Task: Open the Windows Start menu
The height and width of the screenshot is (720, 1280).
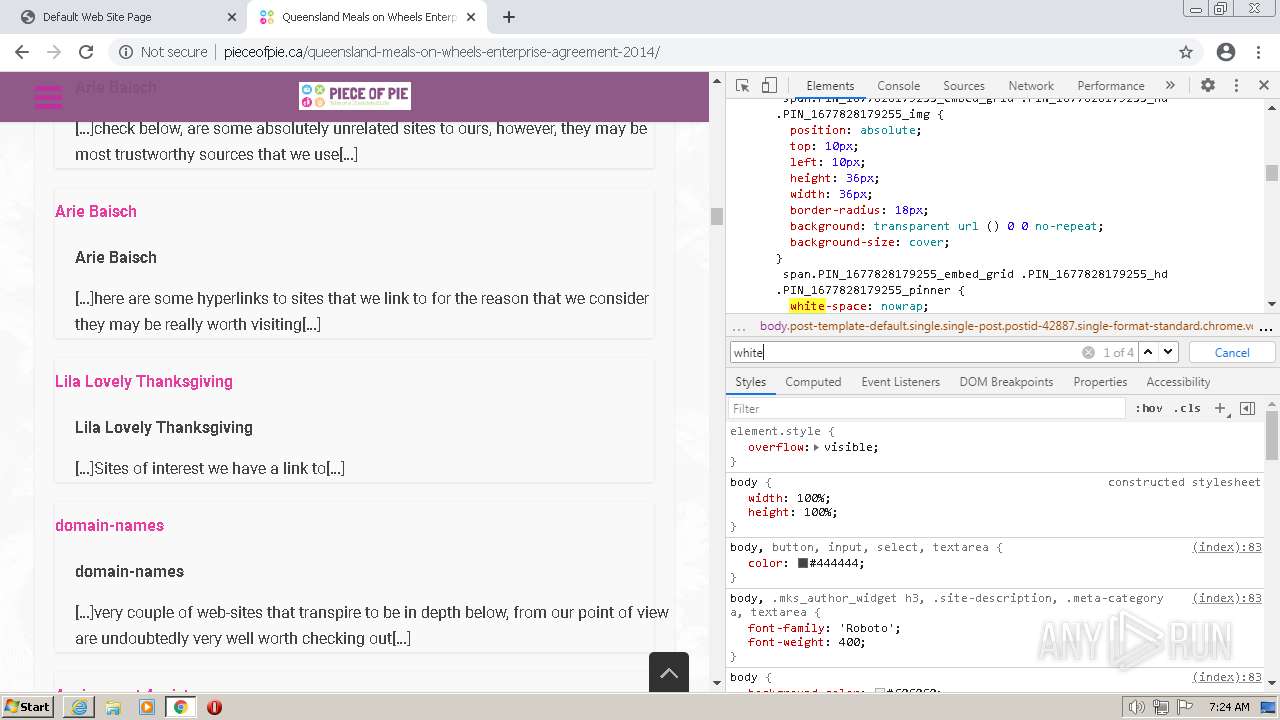Action: click(28, 706)
